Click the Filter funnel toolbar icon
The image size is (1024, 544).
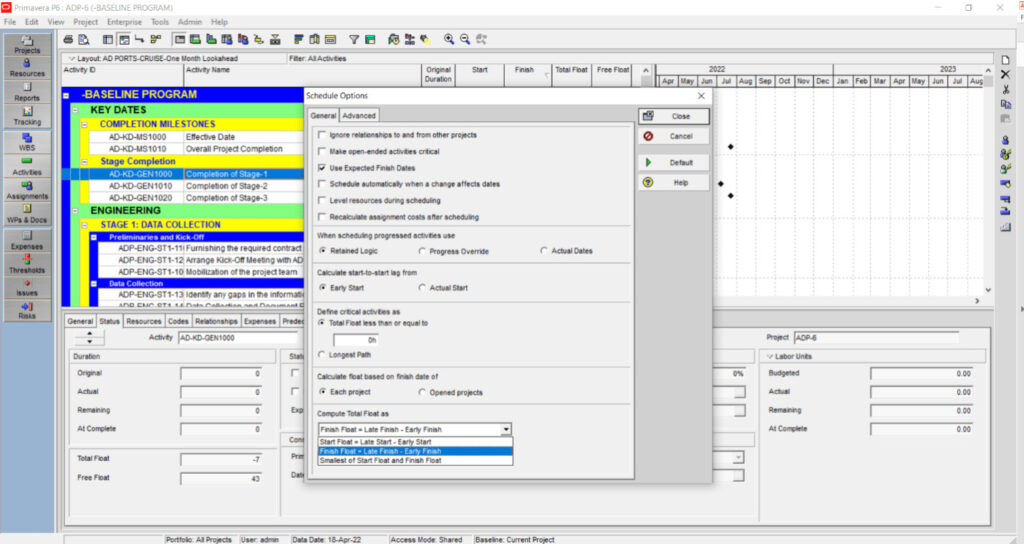click(353, 39)
